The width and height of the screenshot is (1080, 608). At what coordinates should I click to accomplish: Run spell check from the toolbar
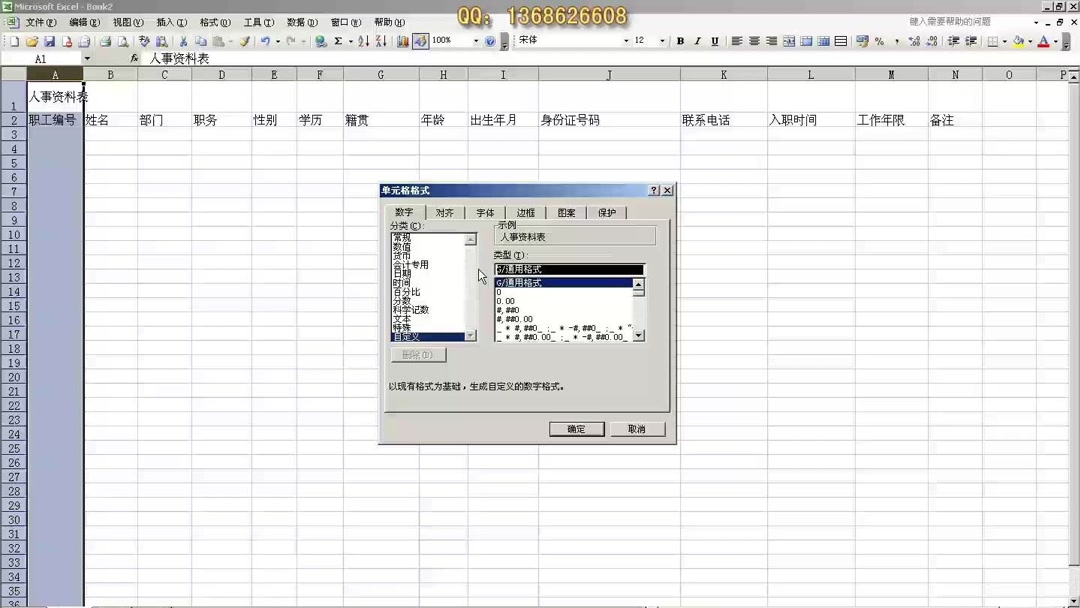145,42
